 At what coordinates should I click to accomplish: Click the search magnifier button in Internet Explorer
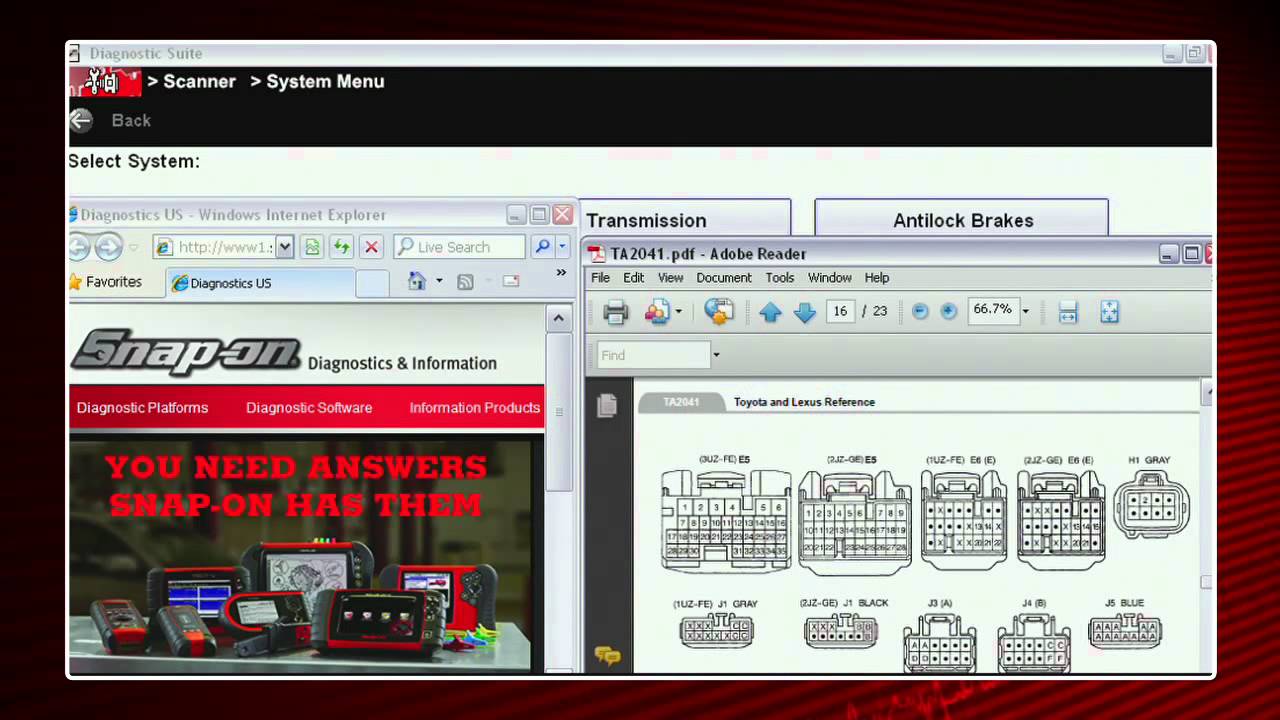click(542, 247)
